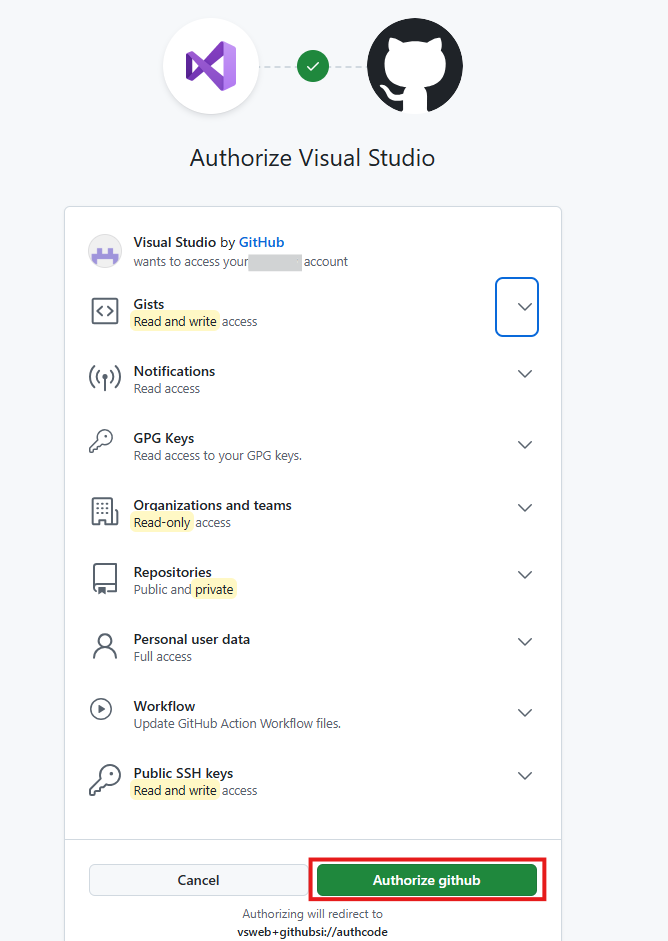This screenshot has width=668, height=941.
Task: Click the Notifications broadcast icon
Action: 105,378
